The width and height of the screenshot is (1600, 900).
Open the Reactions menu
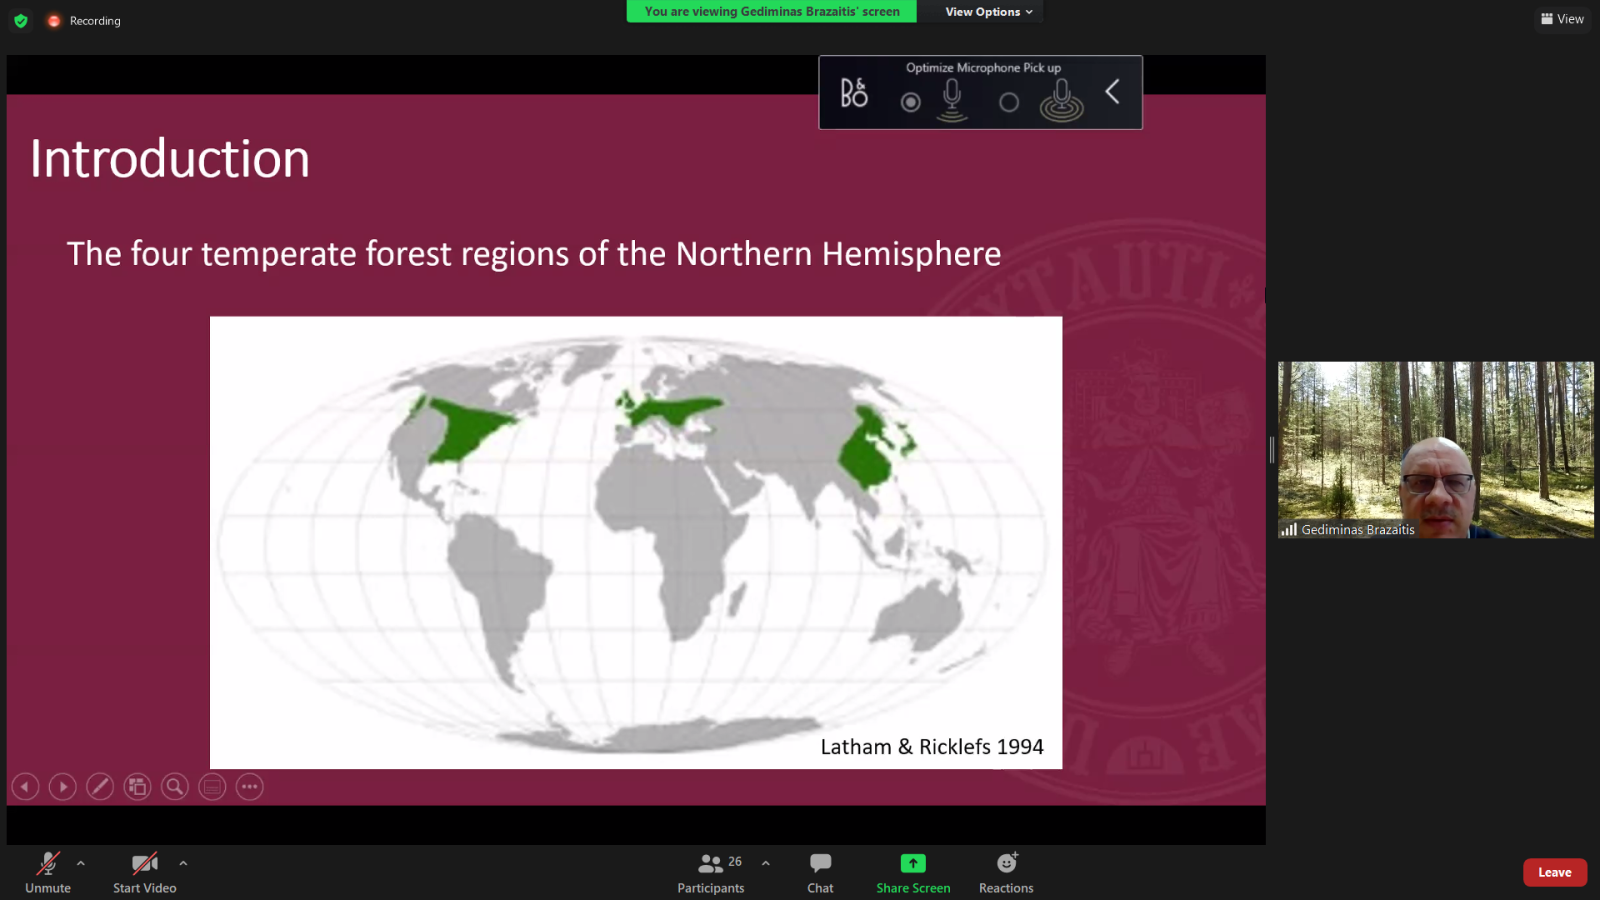1006,872
